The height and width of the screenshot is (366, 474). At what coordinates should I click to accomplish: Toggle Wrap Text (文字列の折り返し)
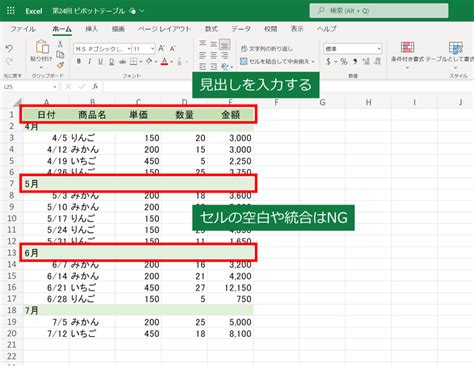[267, 49]
